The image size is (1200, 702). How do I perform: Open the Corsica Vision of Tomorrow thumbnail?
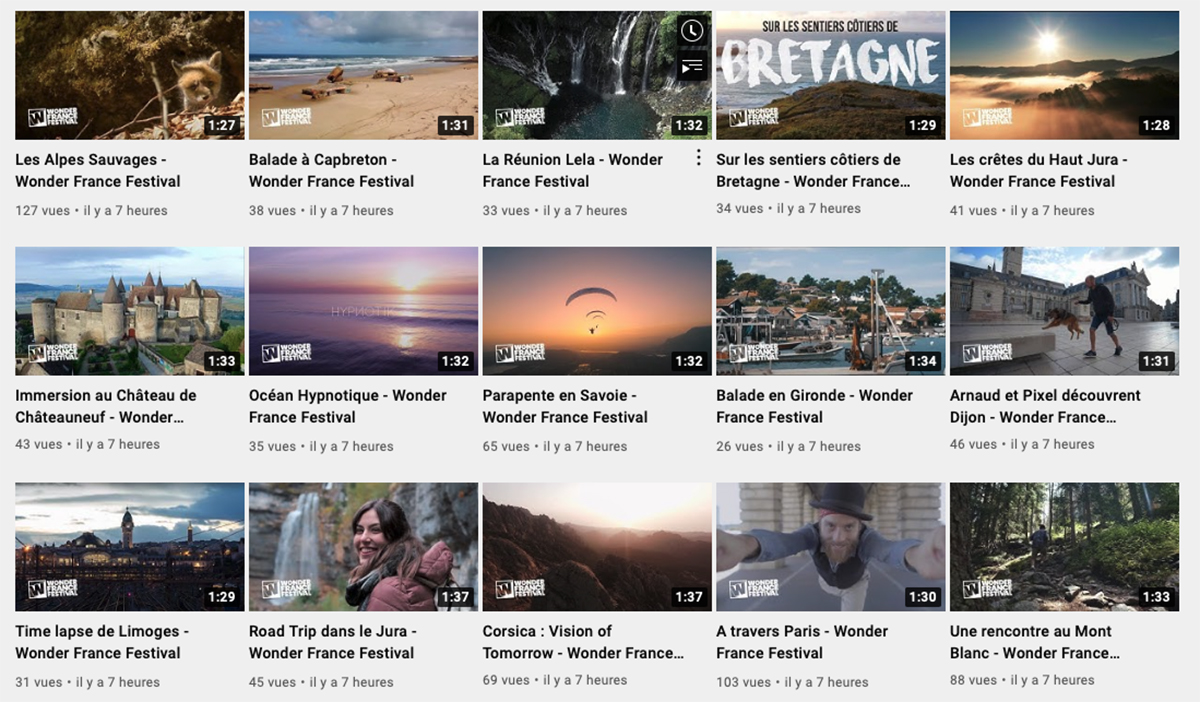tap(597, 547)
